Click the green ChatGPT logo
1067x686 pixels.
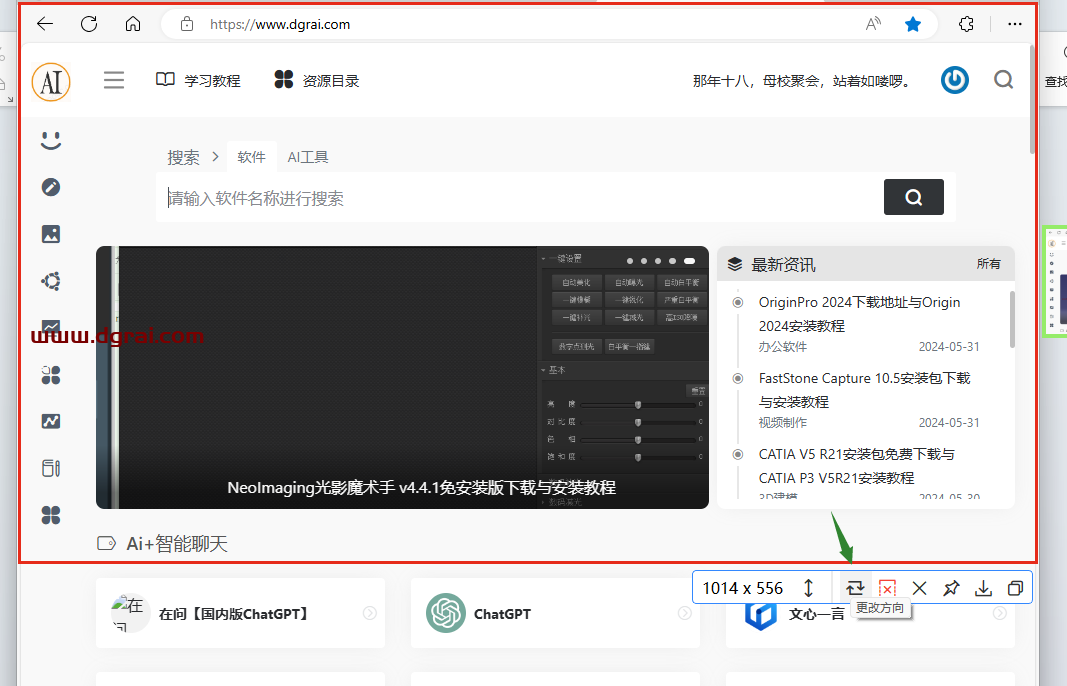(446, 613)
